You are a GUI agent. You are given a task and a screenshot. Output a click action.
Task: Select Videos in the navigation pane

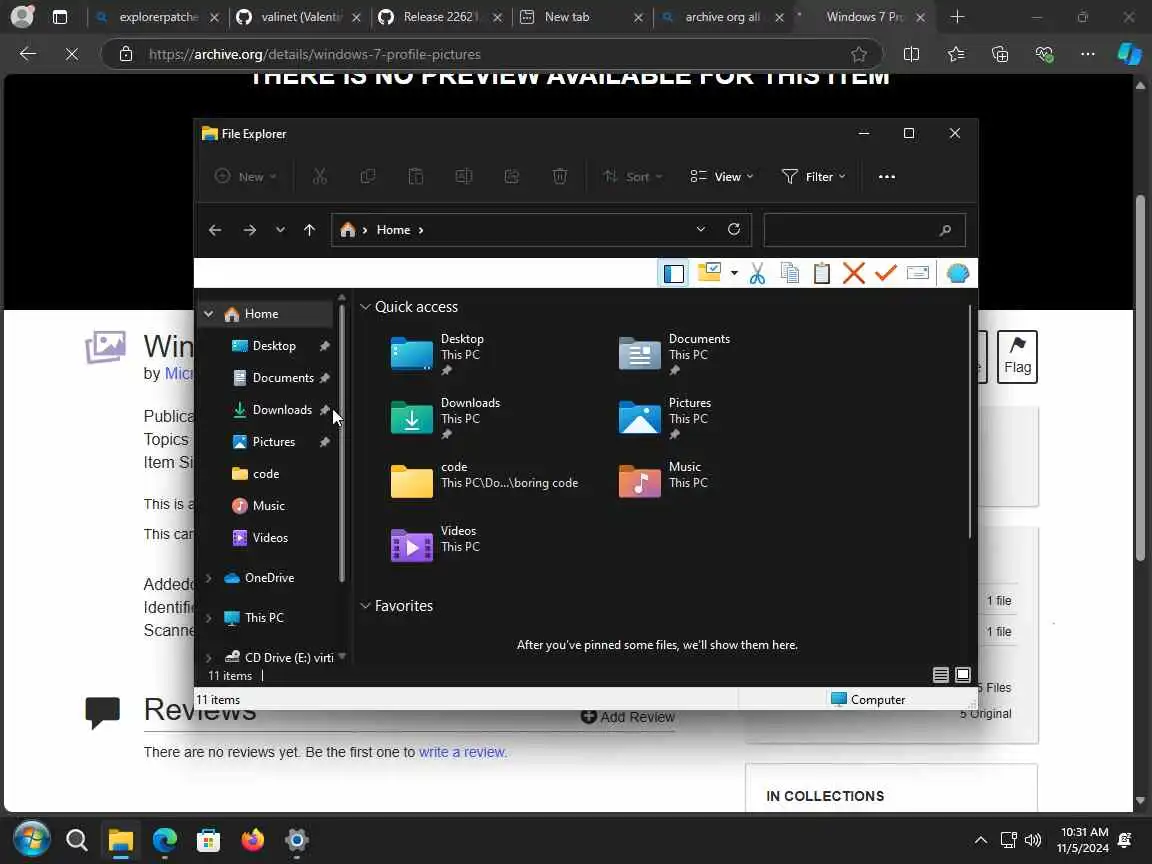[x=270, y=538]
